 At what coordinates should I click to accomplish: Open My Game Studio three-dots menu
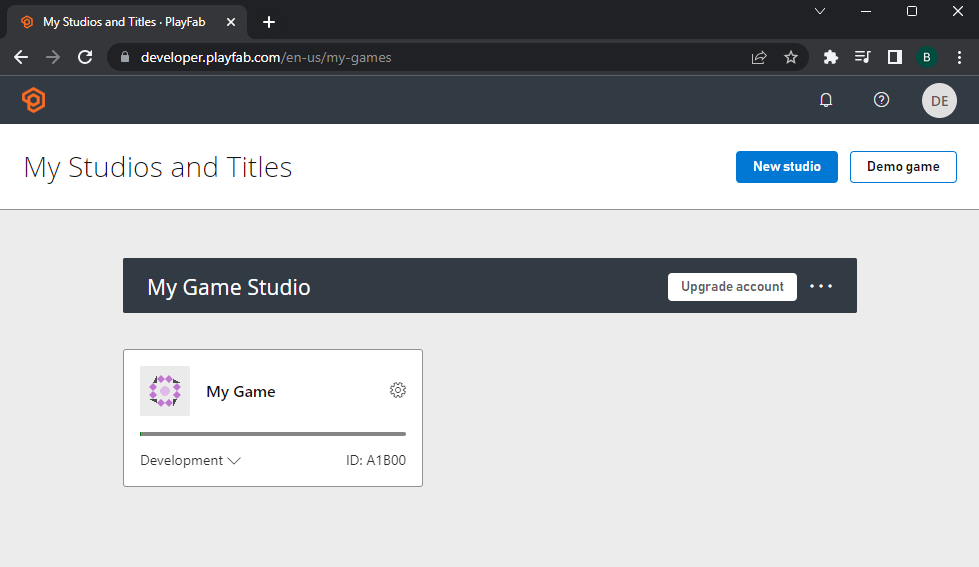tap(821, 286)
